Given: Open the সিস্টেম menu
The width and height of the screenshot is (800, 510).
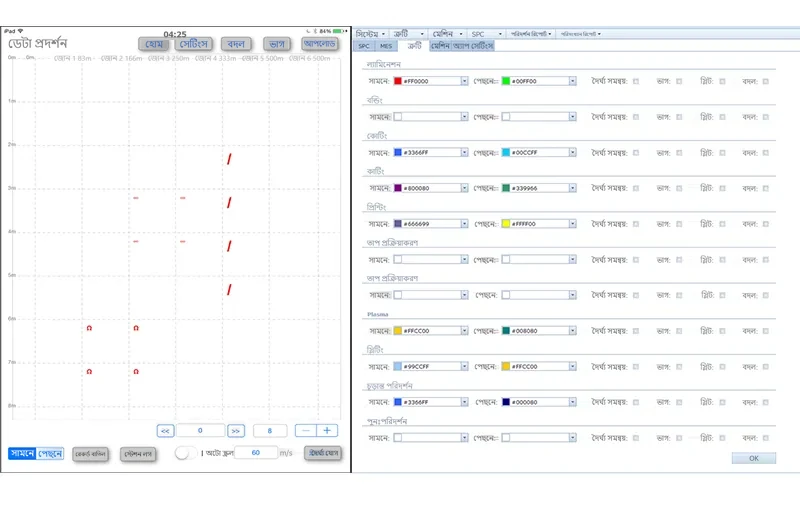Looking at the screenshot, I should 371,34.
